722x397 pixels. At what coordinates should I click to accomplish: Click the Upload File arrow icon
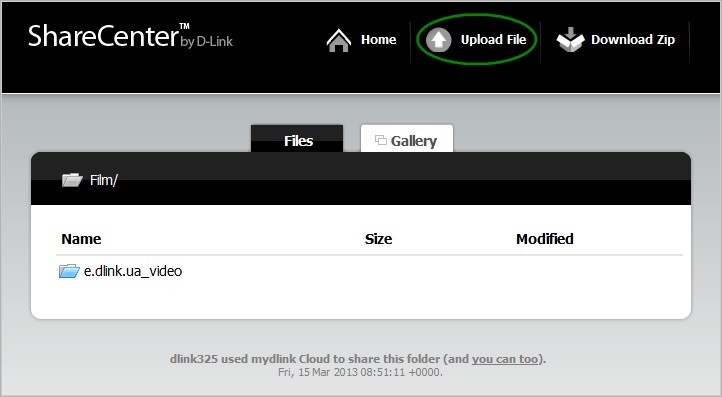[x=438, y=40]
